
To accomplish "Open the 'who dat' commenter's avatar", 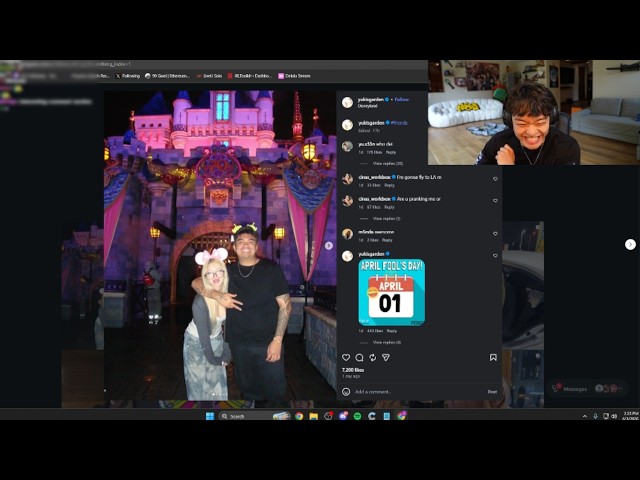I will [347, 146].
